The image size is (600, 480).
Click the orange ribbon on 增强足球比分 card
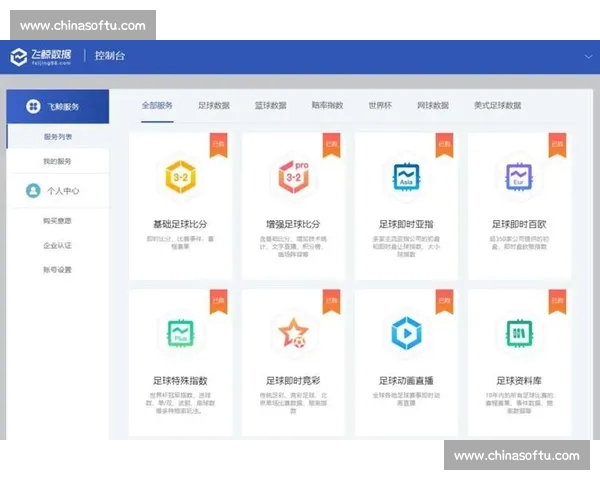click(x=331, y=145)
